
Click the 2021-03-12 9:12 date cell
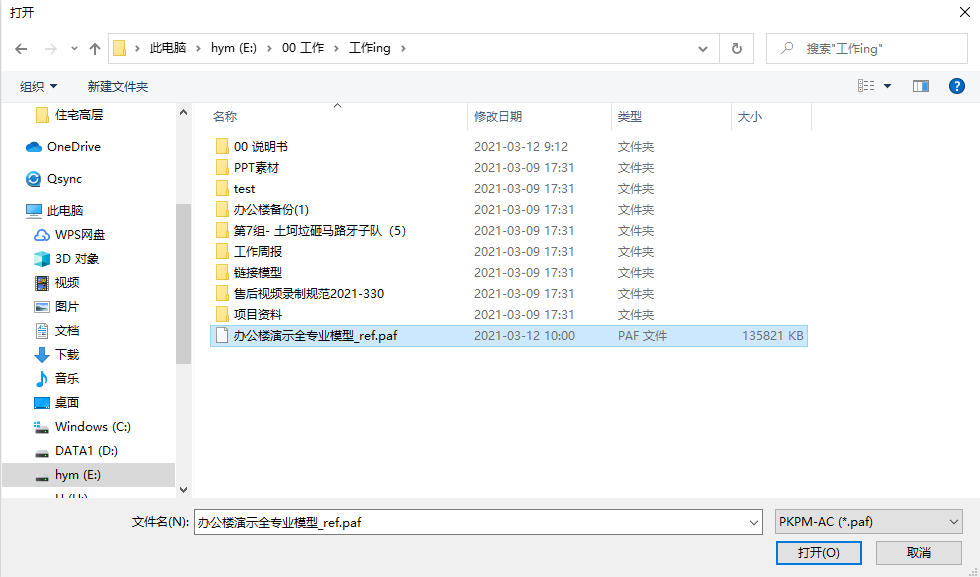tap(521, 147)
